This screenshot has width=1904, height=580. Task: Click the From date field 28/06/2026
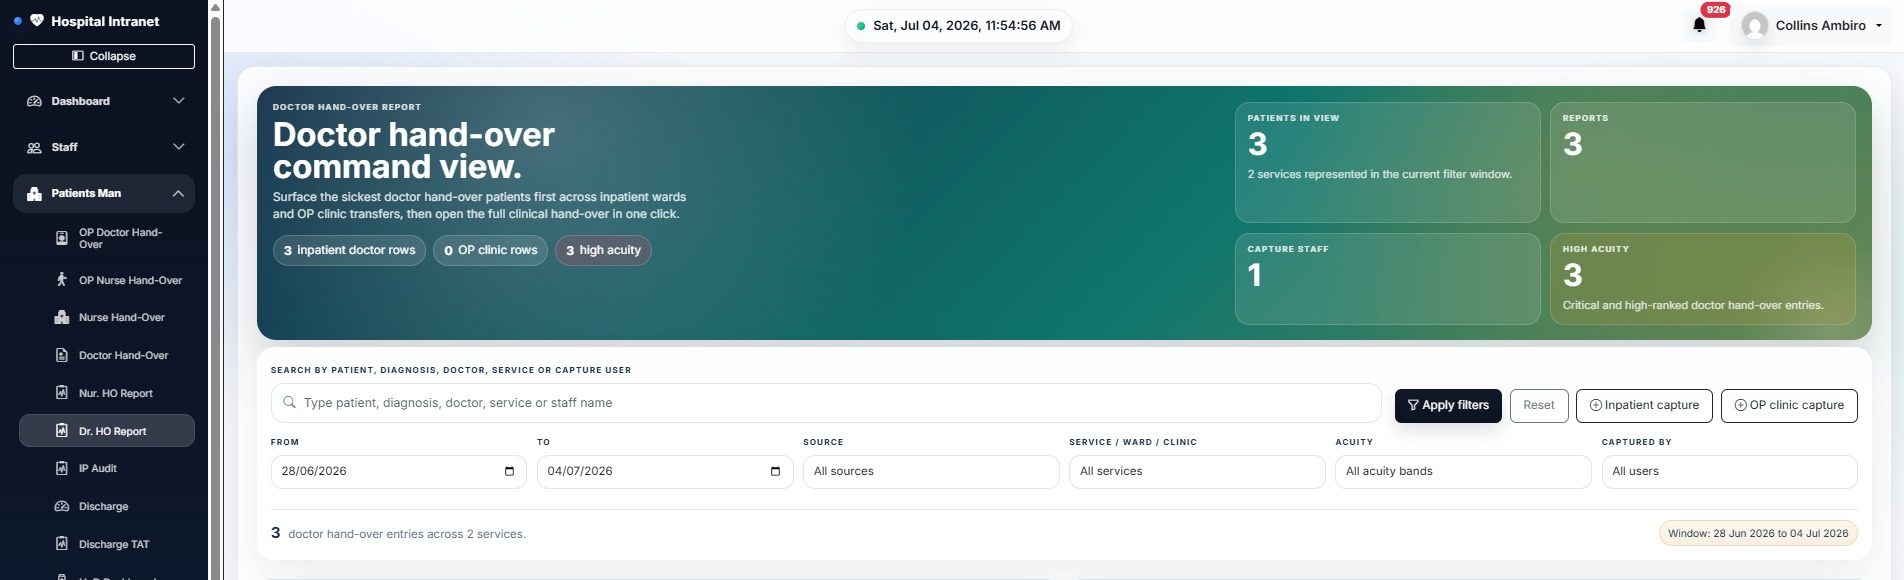[x=398, y=472]
